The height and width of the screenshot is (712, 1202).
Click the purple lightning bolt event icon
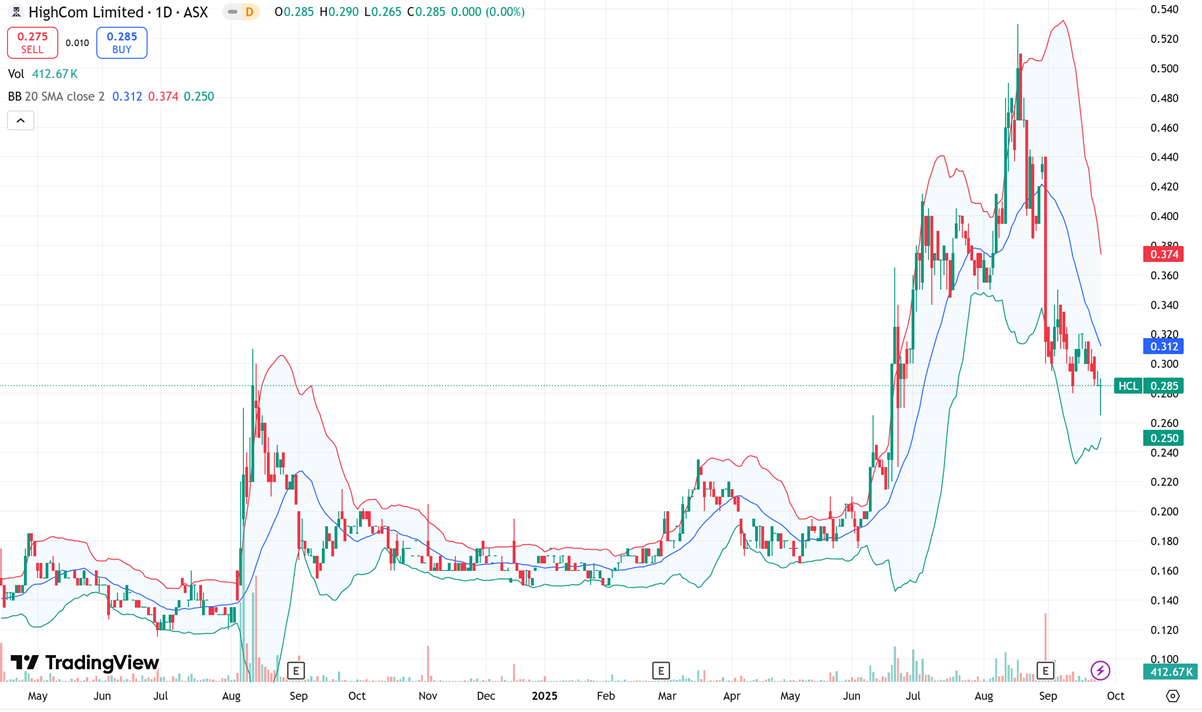(x=1100, y=670)
